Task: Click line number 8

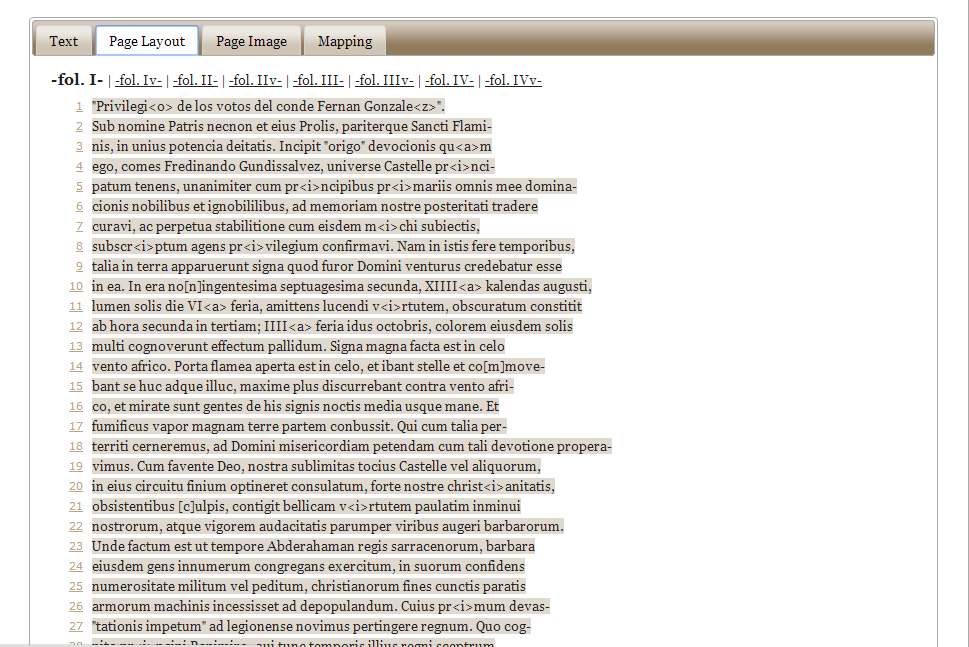Action: click(x=79, y=247)
